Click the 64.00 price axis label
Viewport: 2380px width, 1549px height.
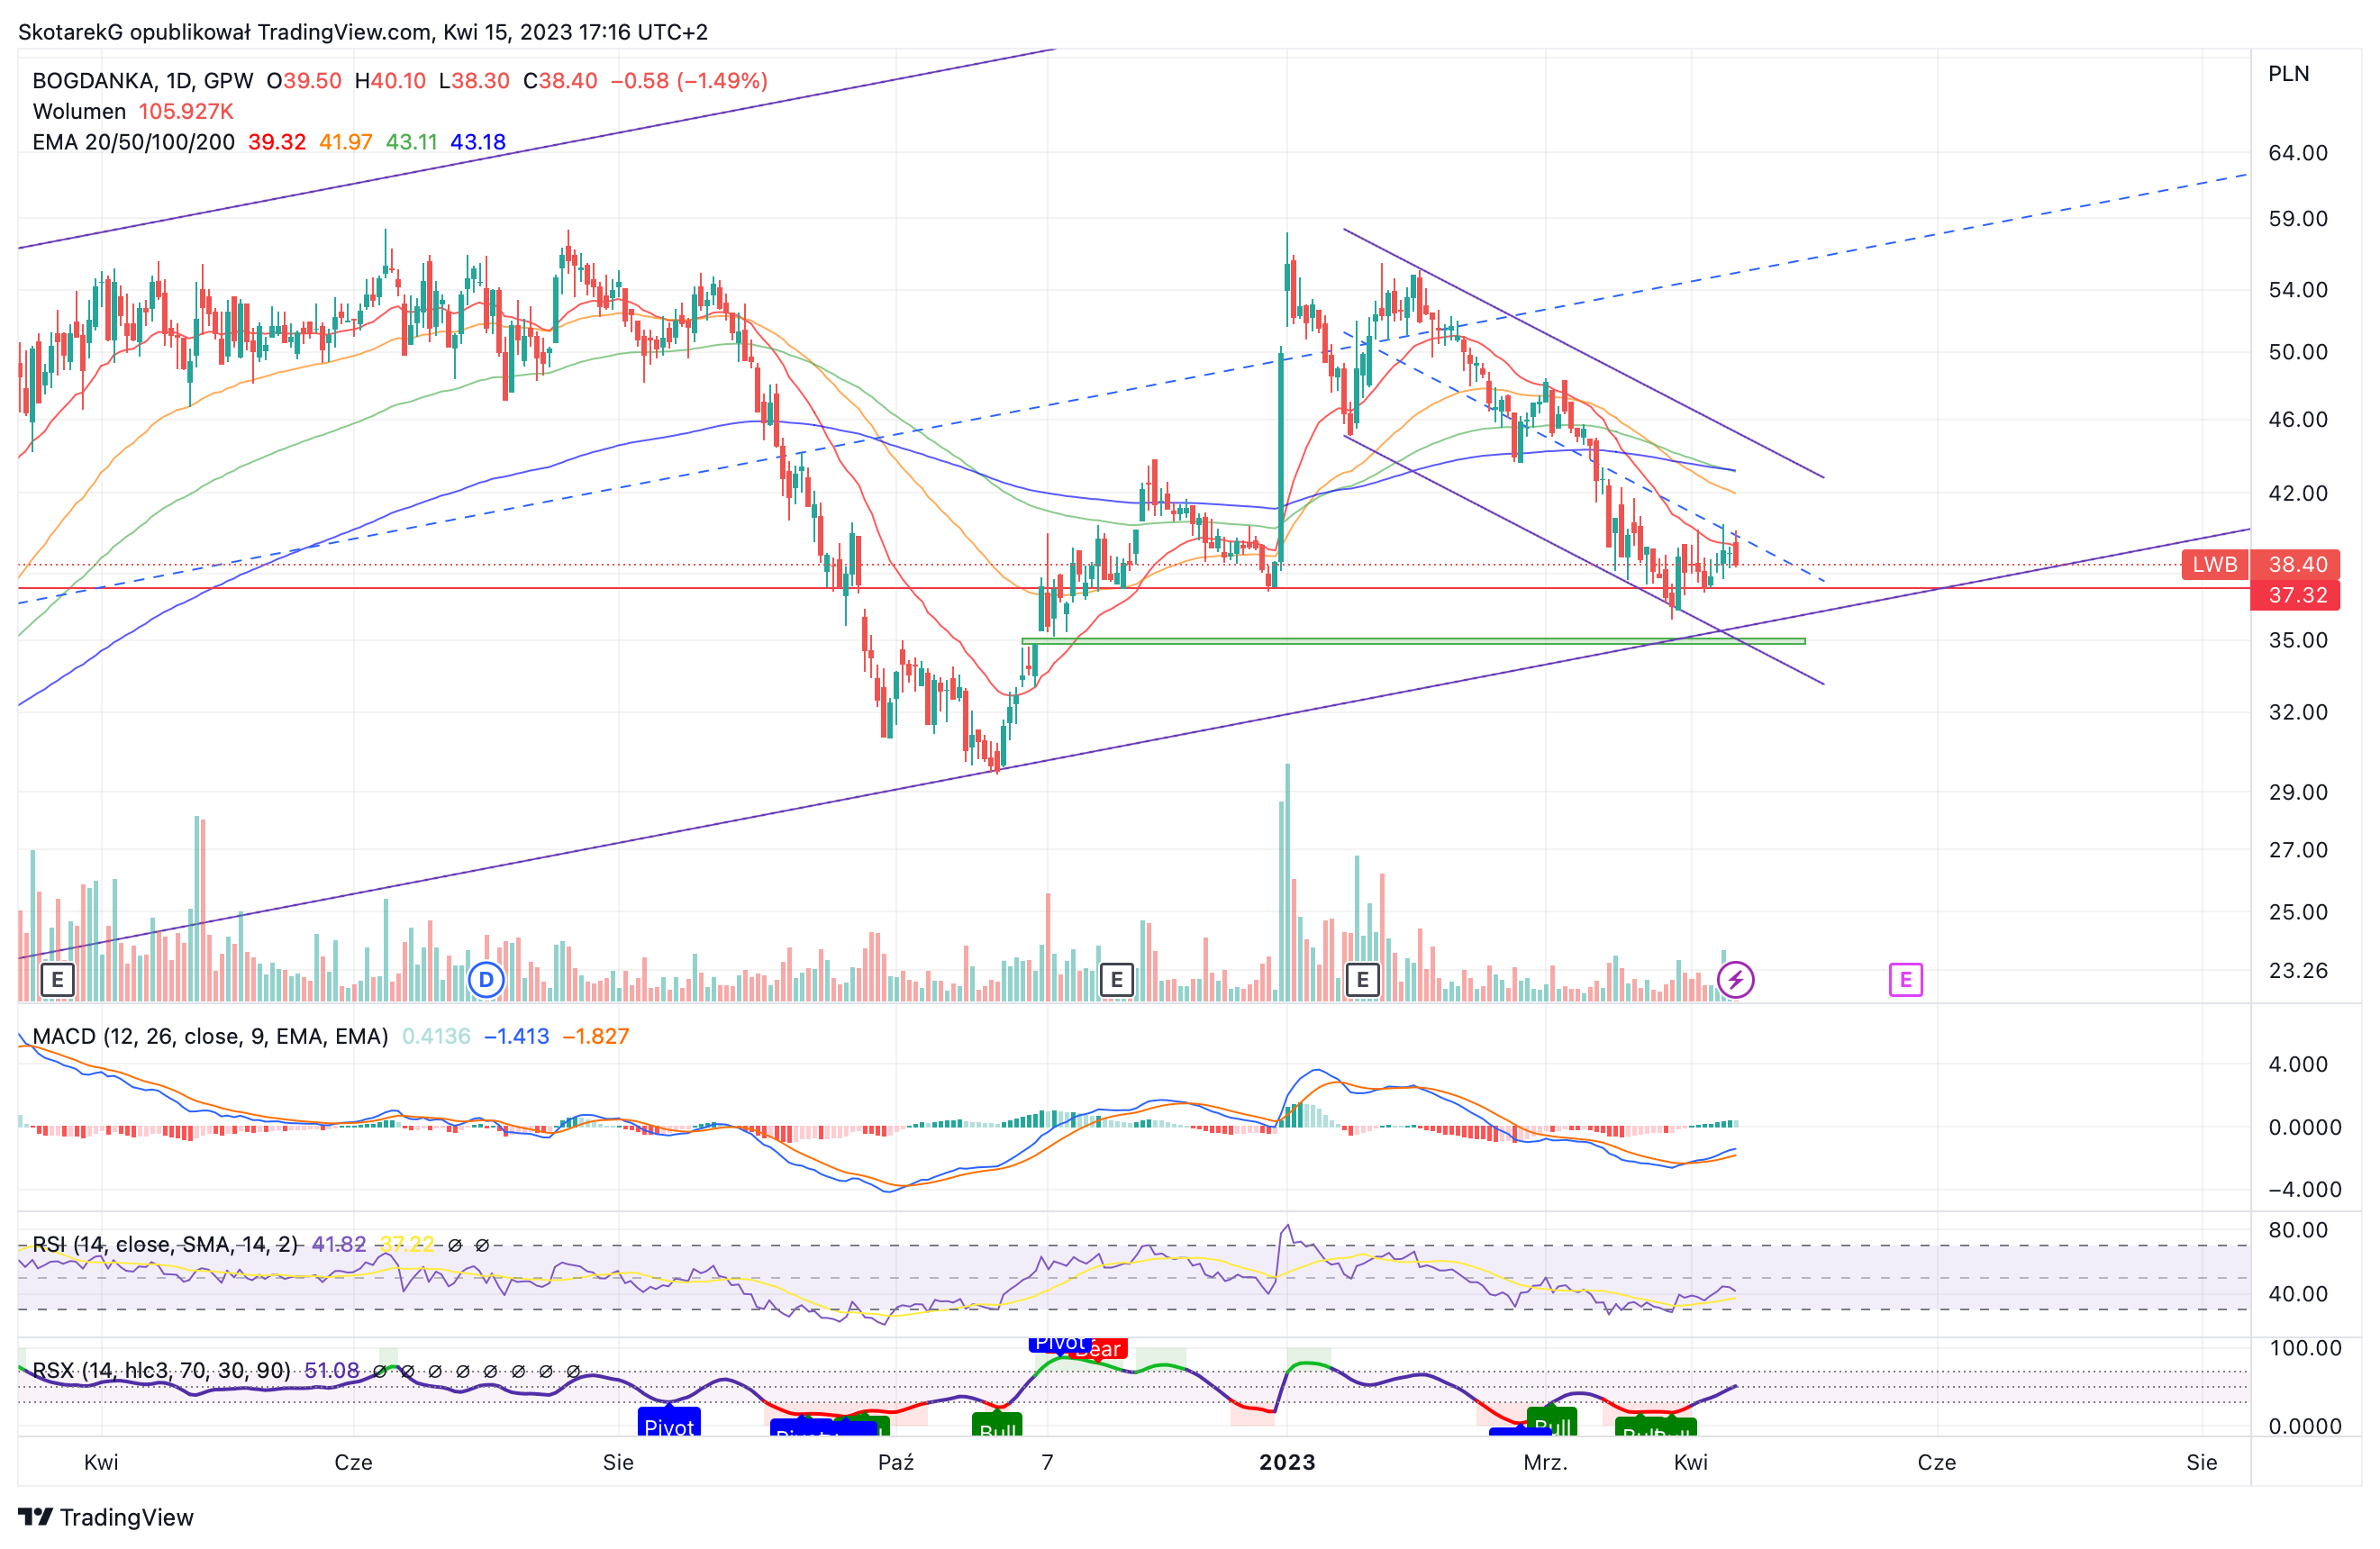tap(2298, 153)
